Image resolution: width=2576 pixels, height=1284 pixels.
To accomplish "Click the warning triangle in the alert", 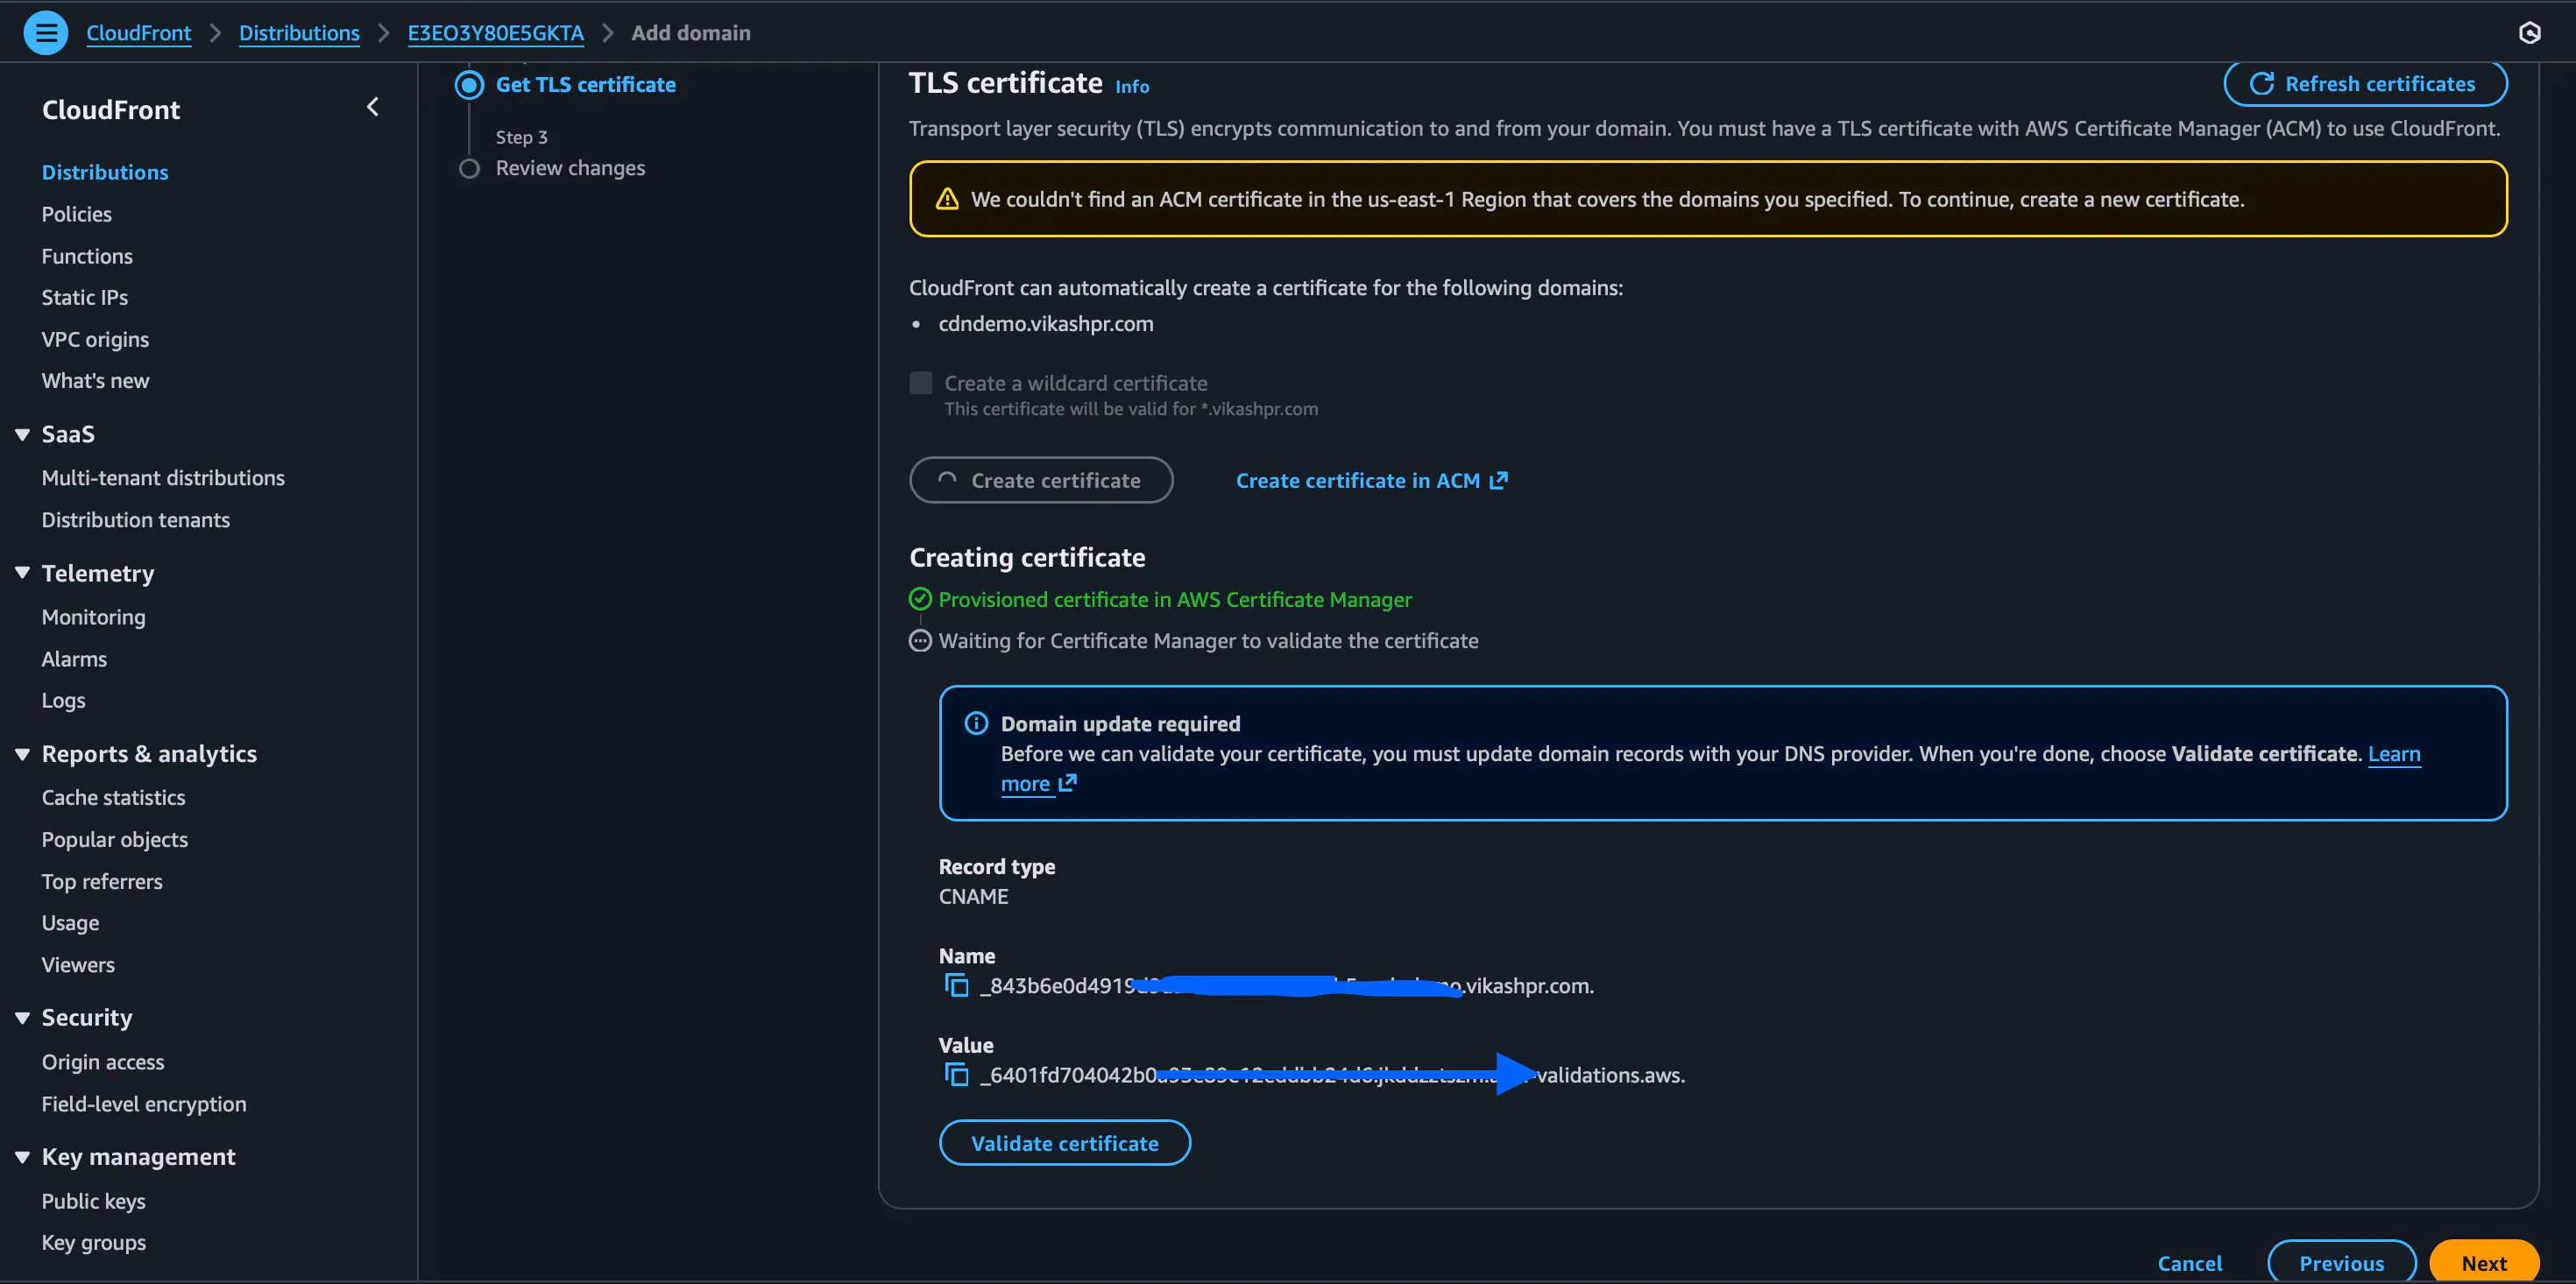I will (946, 199).
